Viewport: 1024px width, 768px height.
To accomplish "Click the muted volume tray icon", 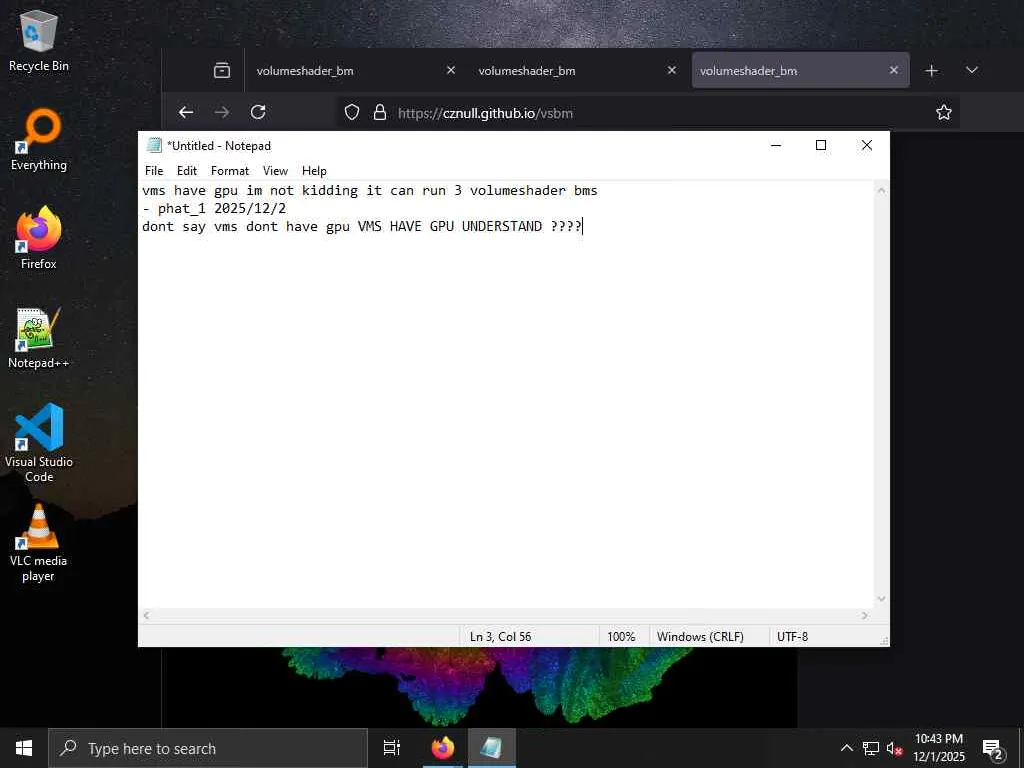I will 894,748.
